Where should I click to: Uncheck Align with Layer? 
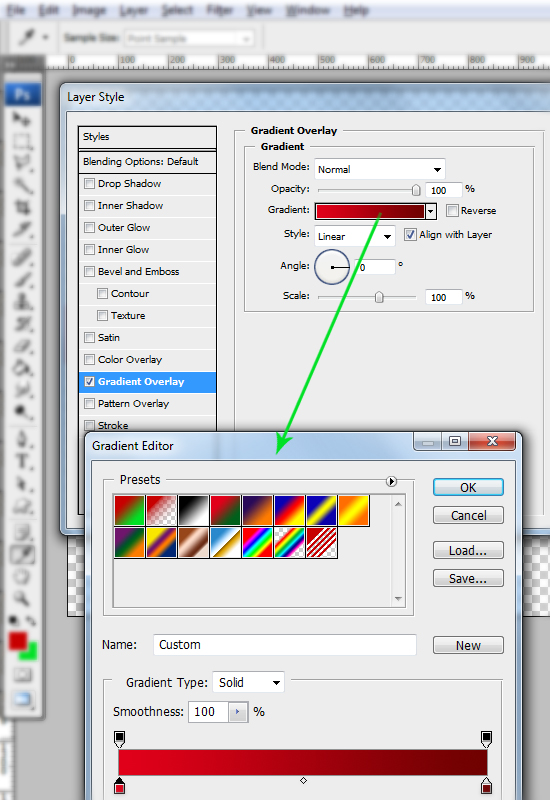(x=410, y=234)
